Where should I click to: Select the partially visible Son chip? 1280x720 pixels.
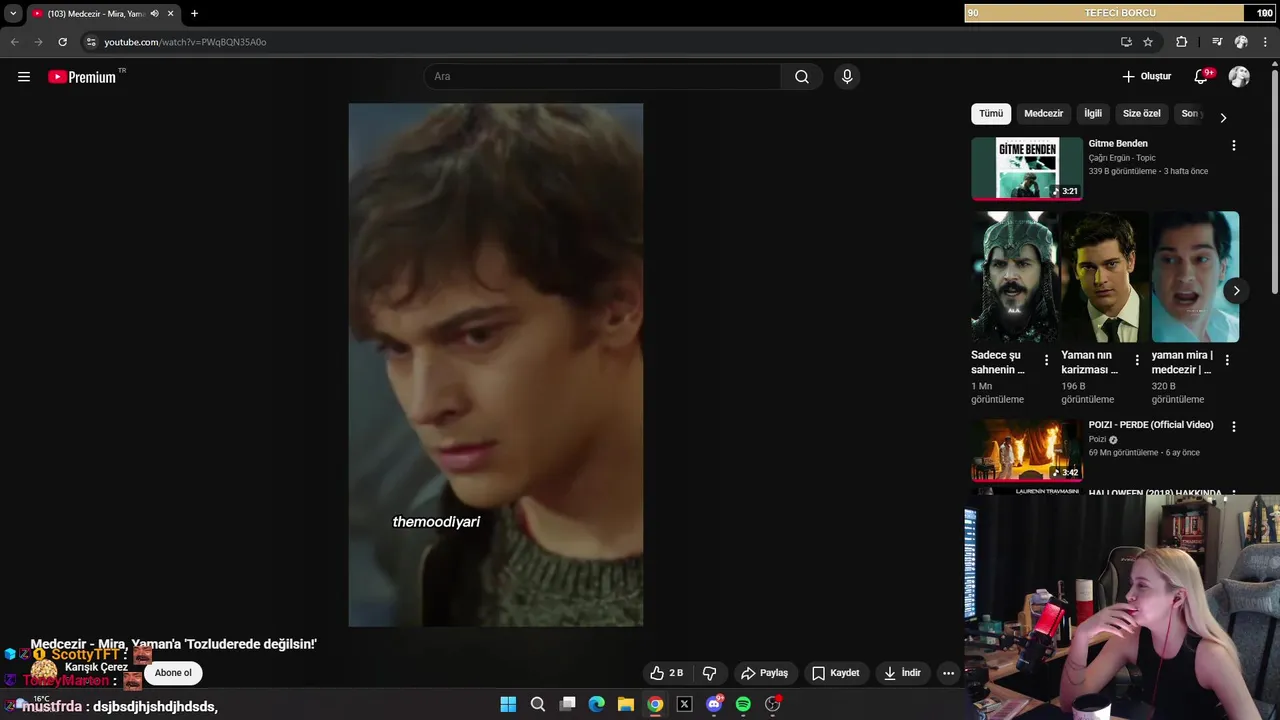click(1189, 114)
